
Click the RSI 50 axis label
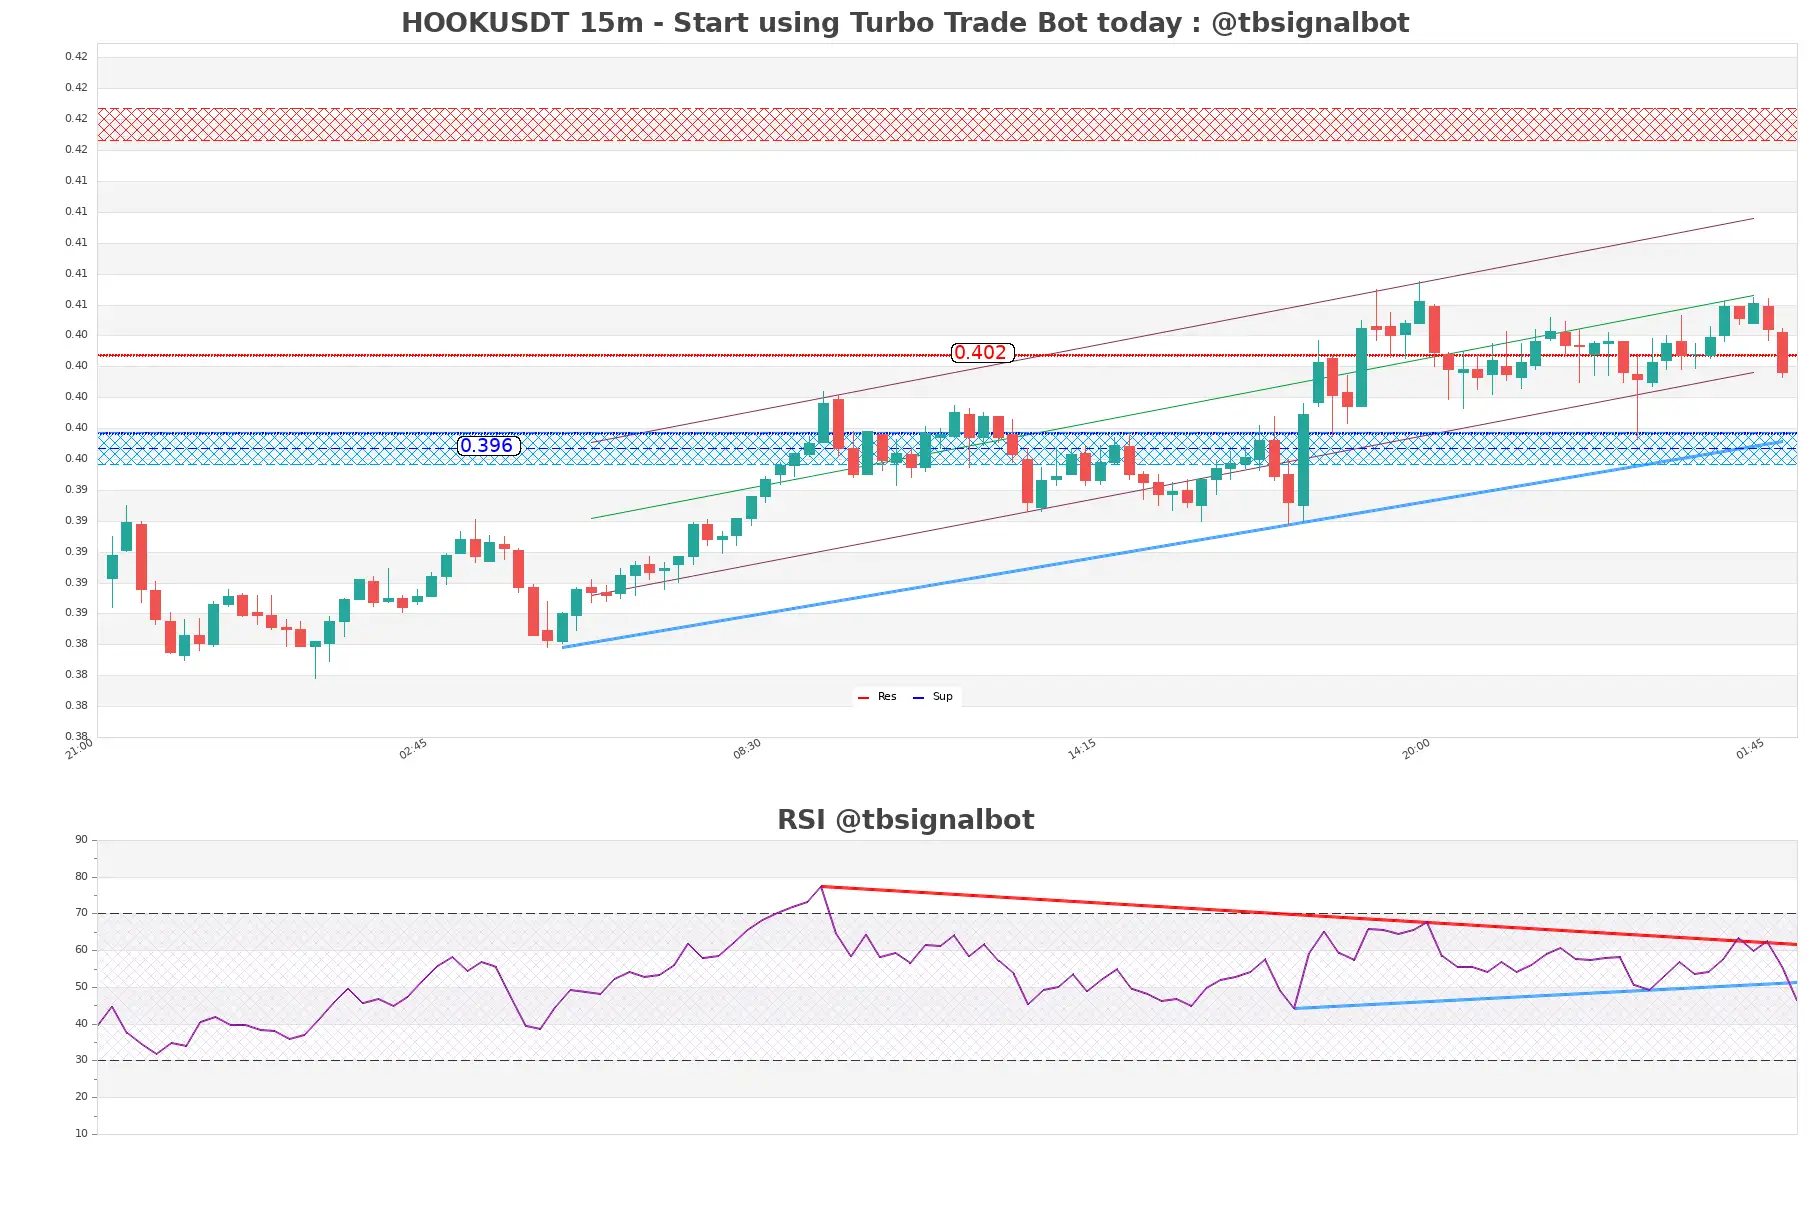(81, 987)
